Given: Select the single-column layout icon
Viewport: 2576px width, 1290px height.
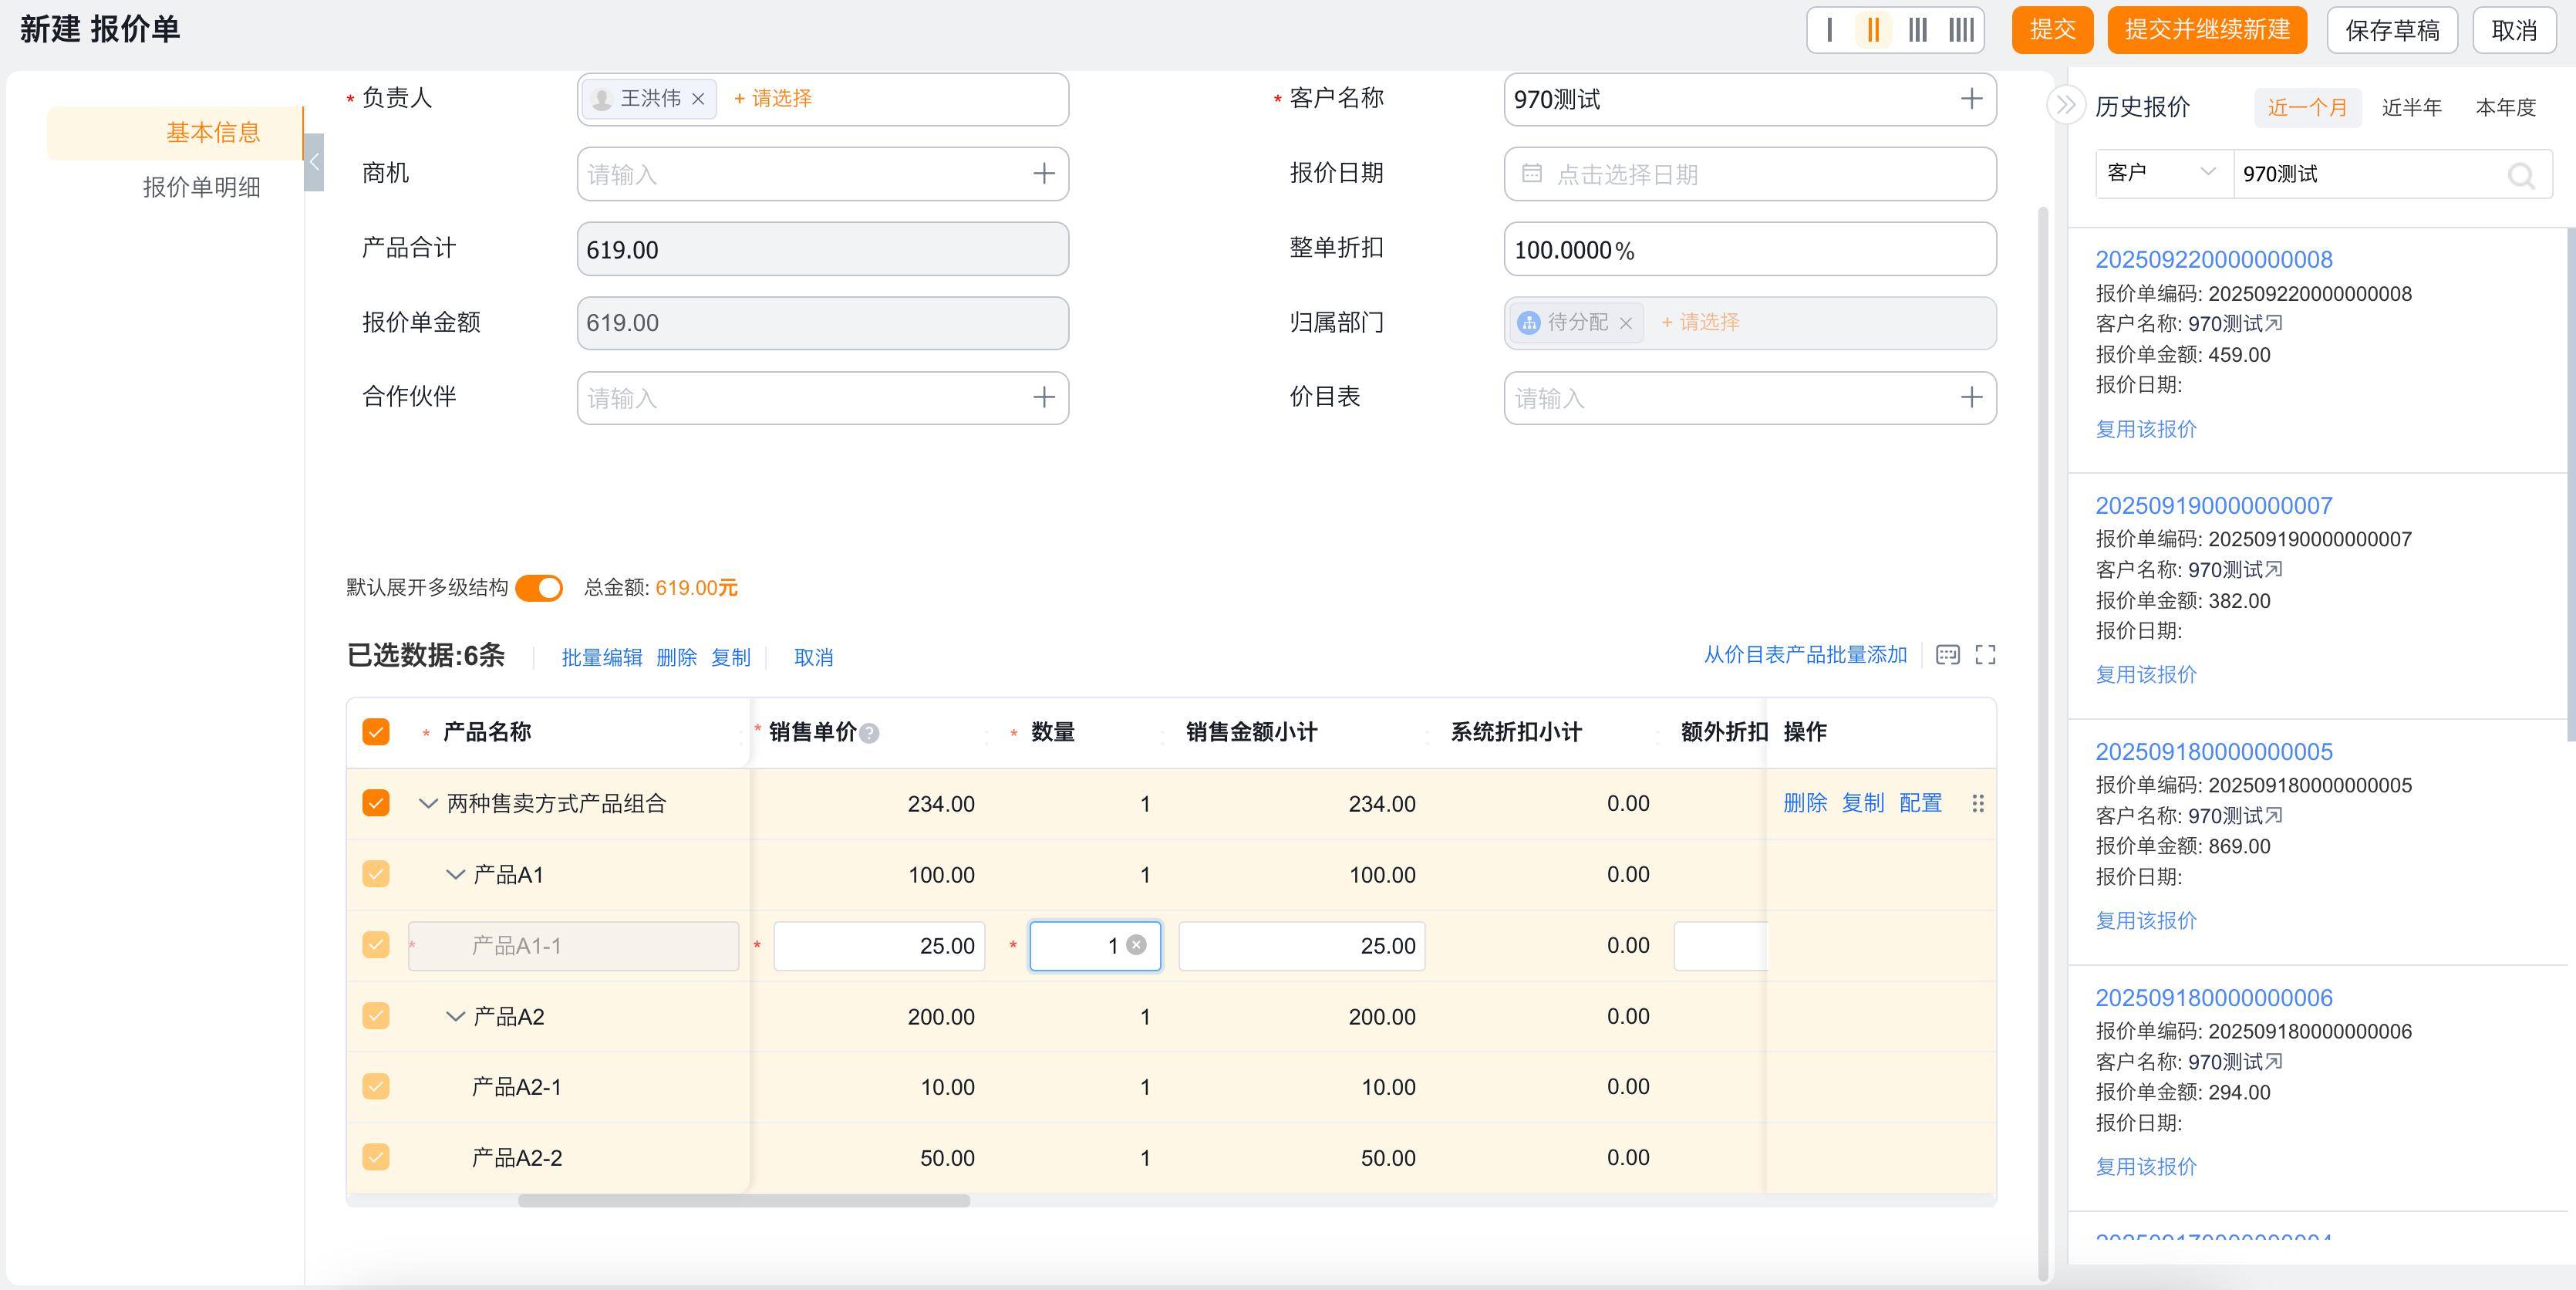Looking at the screenshot, I should 1830,29.
